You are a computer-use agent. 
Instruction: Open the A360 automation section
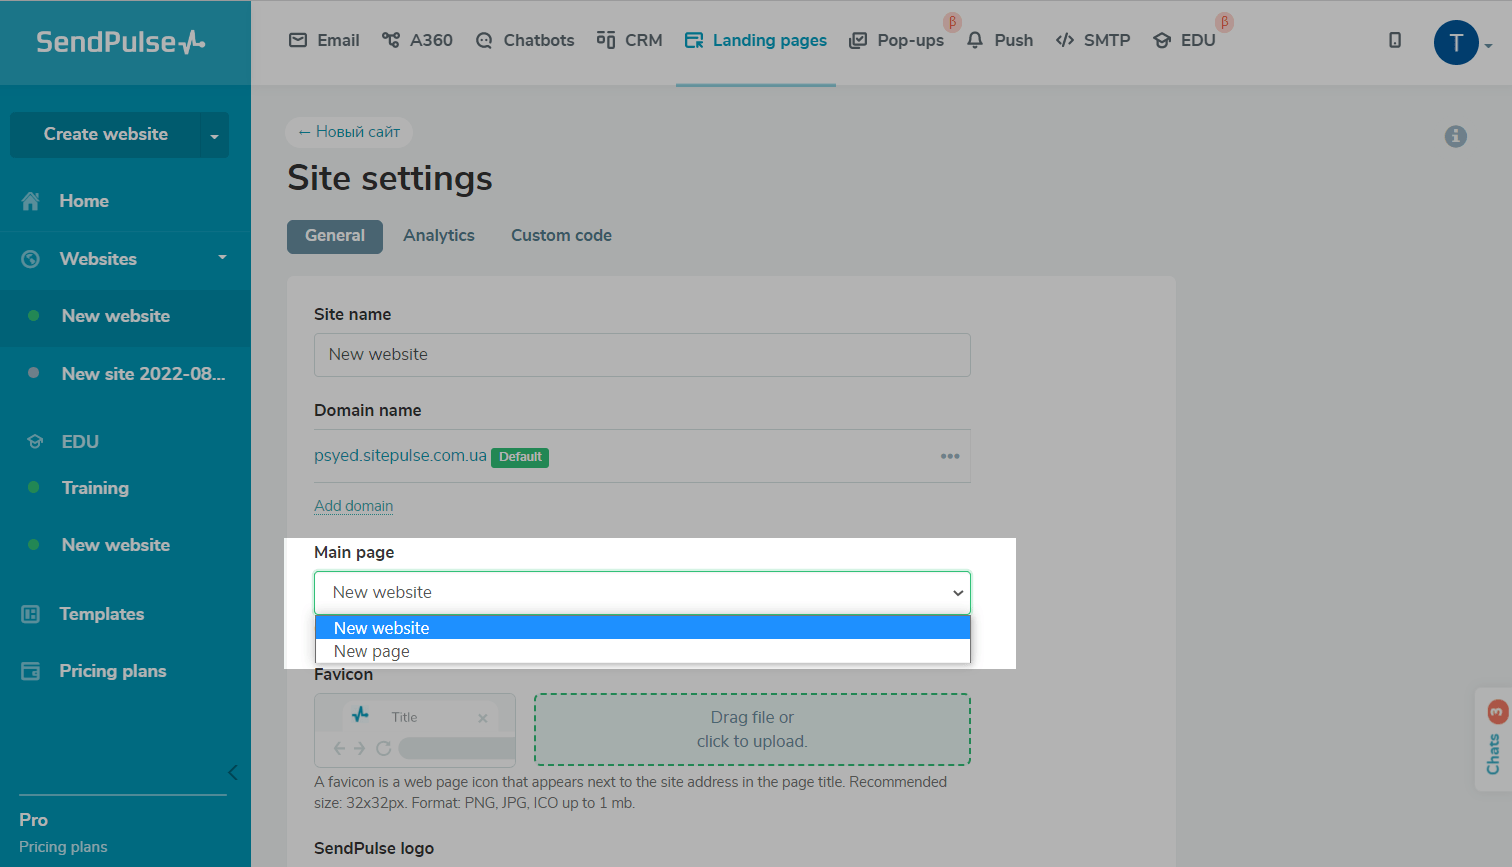click(417, 40)
